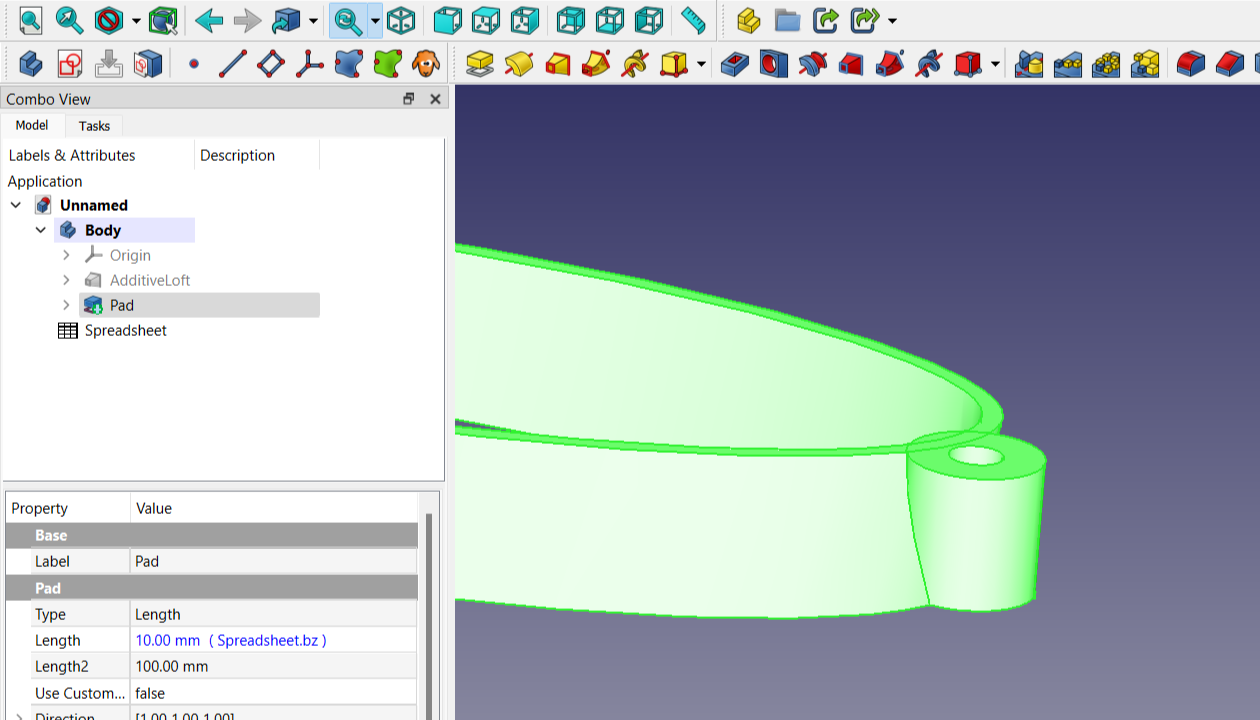Open the measurement tool
The width and height of the screenshot is (1260, 720).
(x=693, y=21)
